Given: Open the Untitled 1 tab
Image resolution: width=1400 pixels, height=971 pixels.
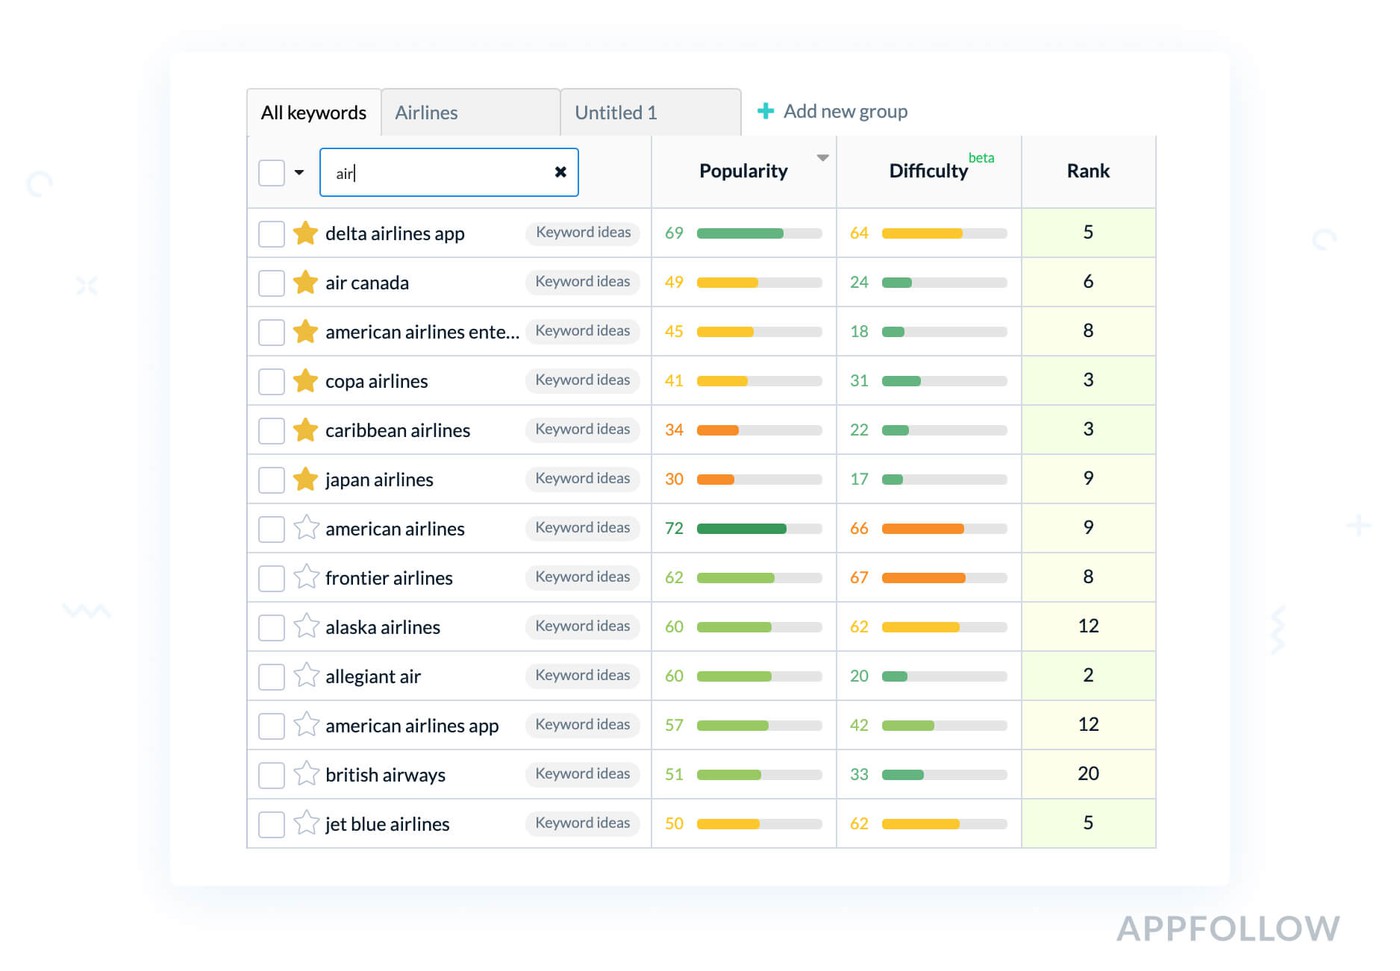Looking at the screenshot, I should pyautogui.click(x=650, y=113).
